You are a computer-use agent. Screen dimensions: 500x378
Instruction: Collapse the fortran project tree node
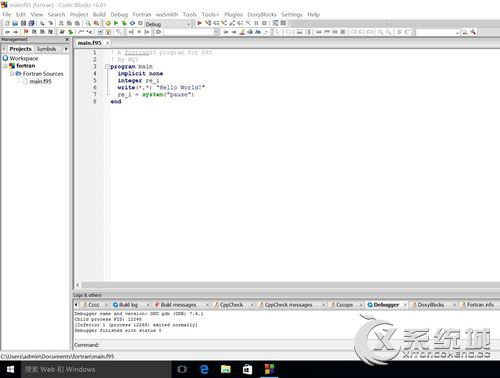pos(6,66)
